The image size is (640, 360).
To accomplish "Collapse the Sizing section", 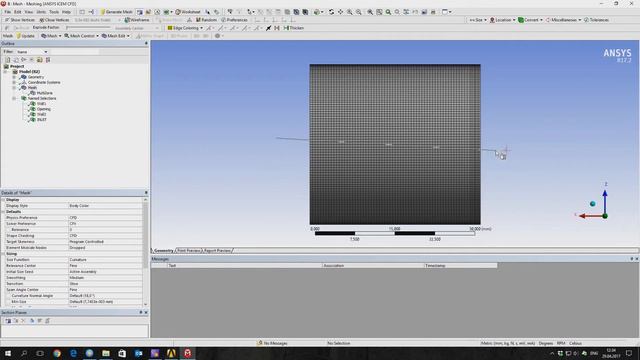I will pyautogui.click(x=3, y=254).
